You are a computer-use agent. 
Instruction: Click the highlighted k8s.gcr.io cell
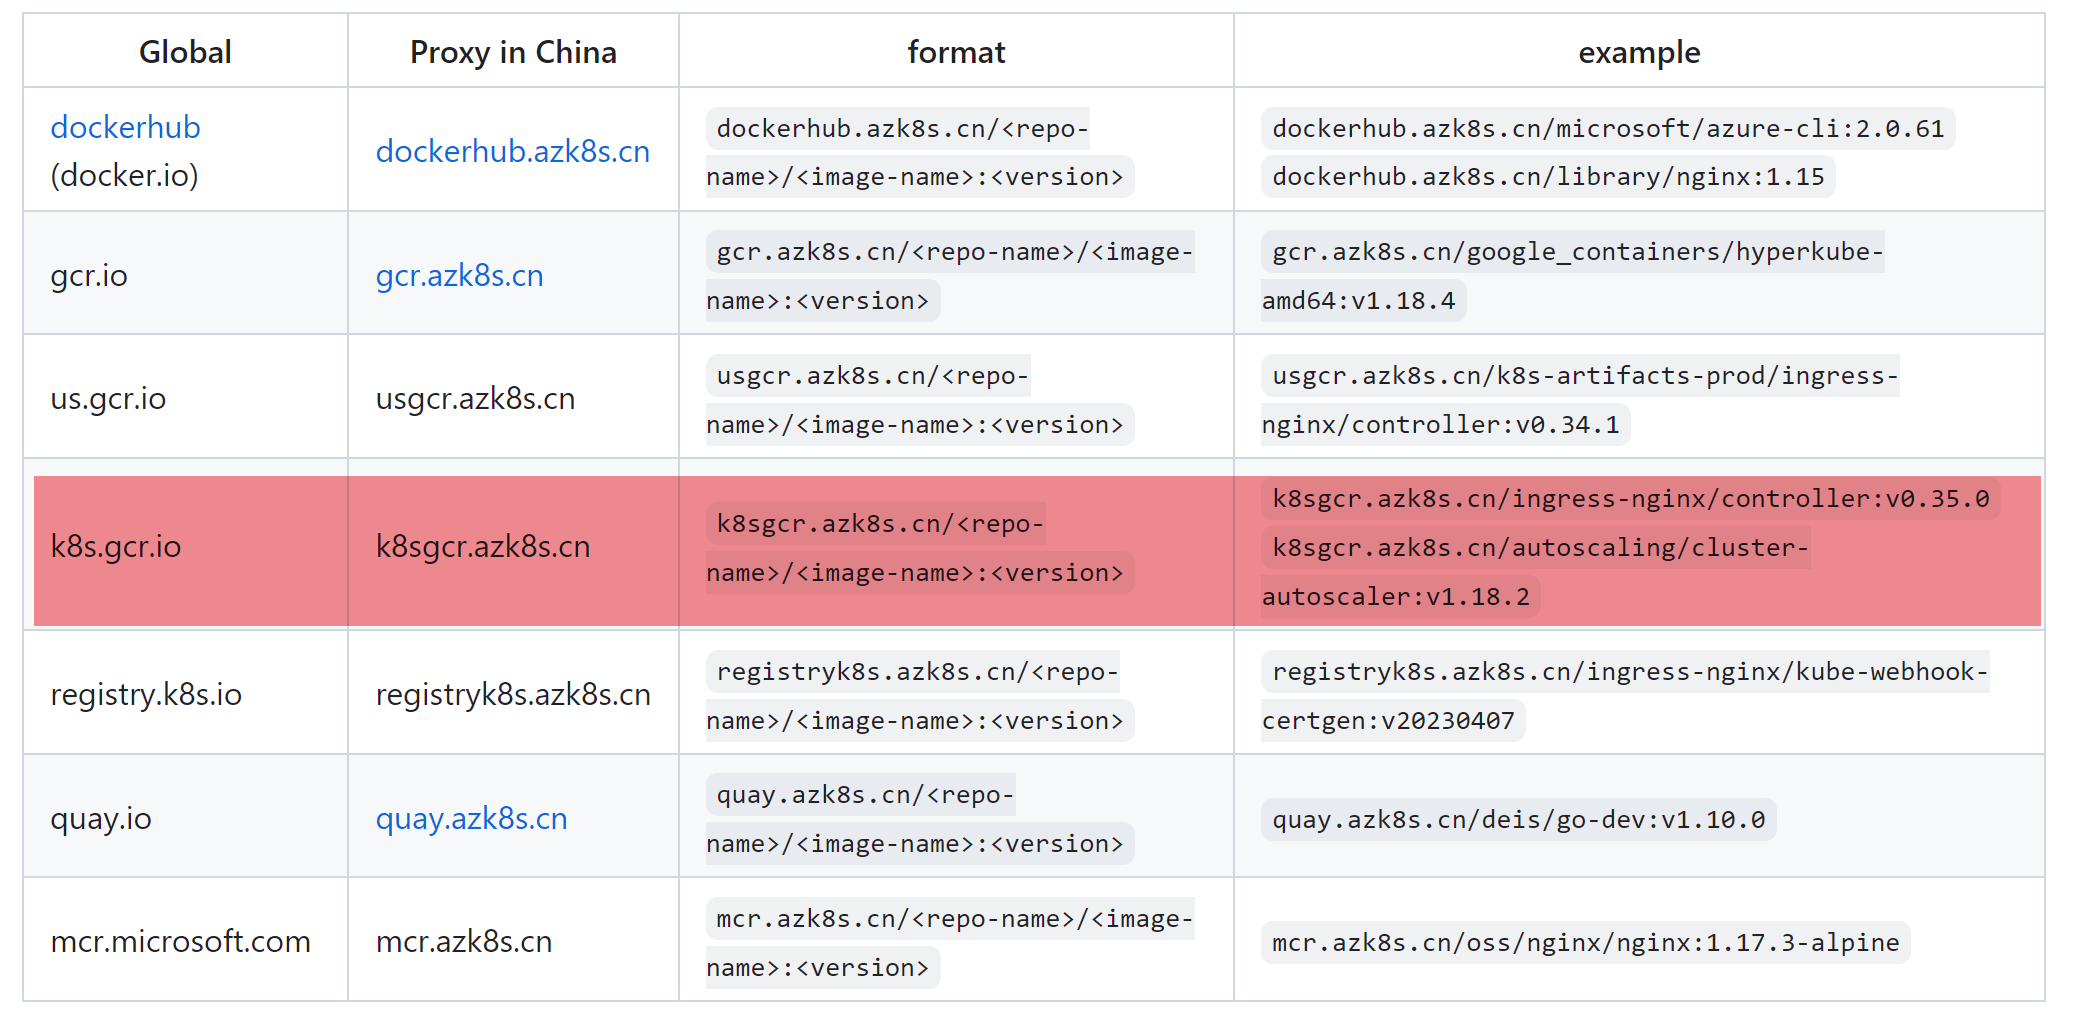116,547
